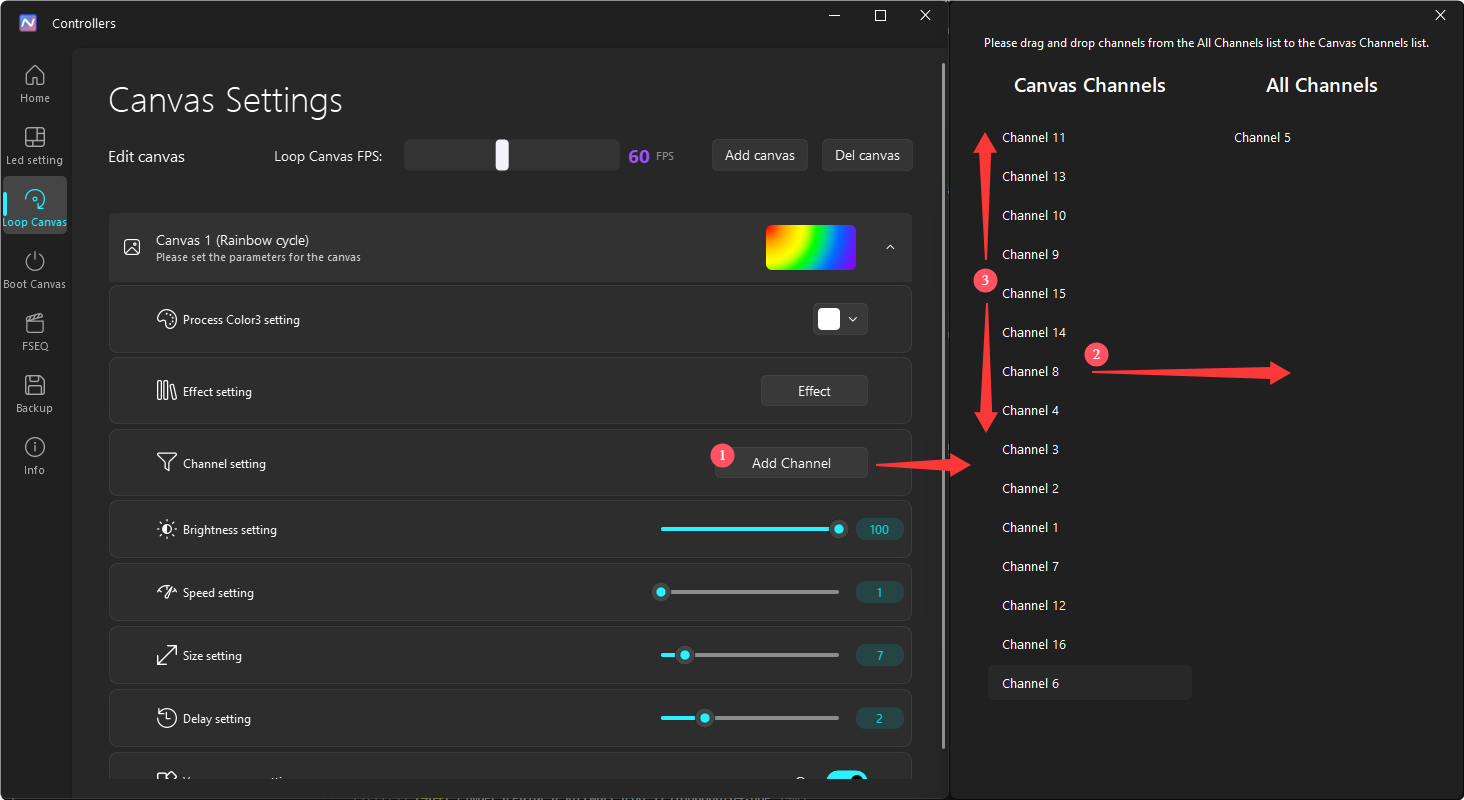Click the Delay setting clock icon
Screen dimensions: 1464x800
(166, 718)
